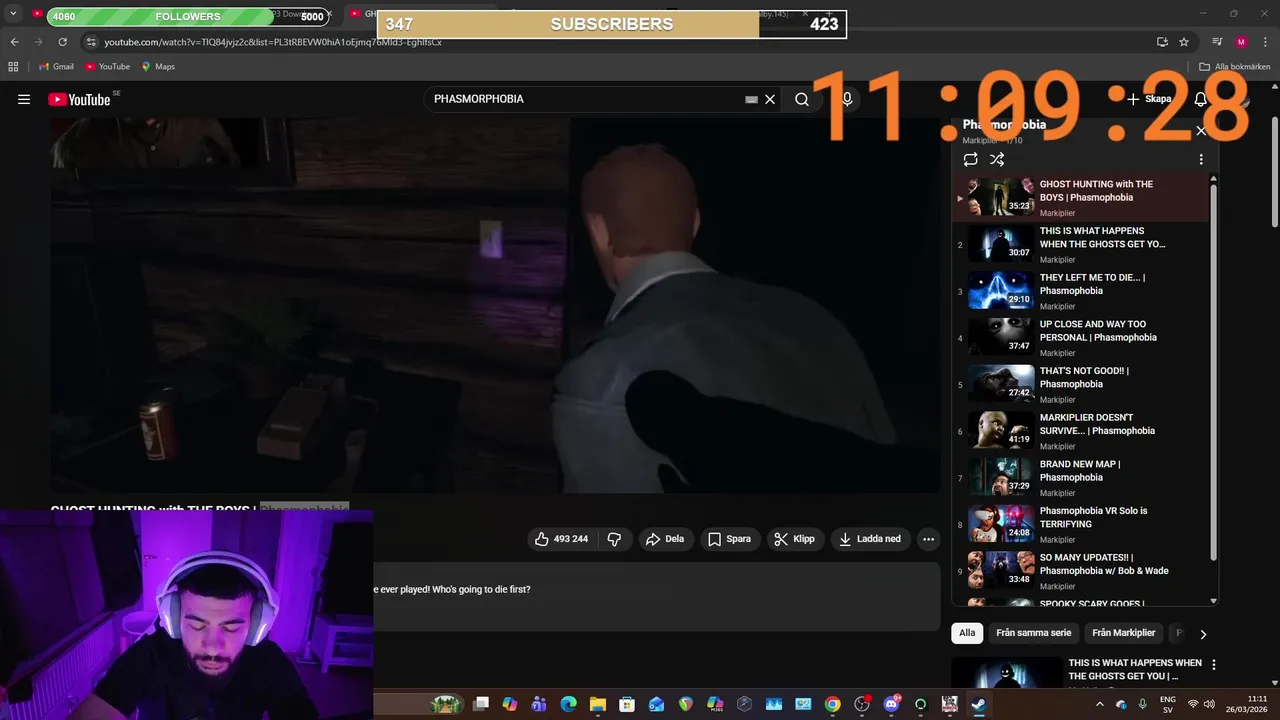Image resolution: width=1280 pixels, height=720 pixels.
Task: Play GHOST HUNTING with THE BOYS playlist item
Action: (1081, 198)
